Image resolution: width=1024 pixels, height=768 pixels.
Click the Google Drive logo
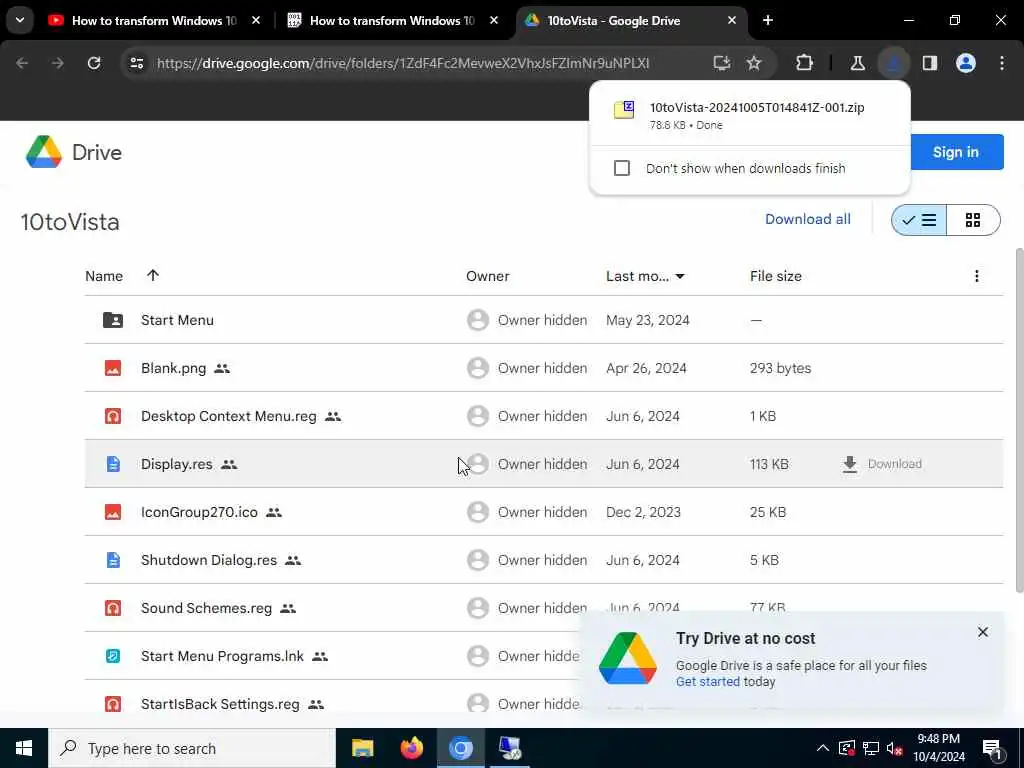pos(44,152)
